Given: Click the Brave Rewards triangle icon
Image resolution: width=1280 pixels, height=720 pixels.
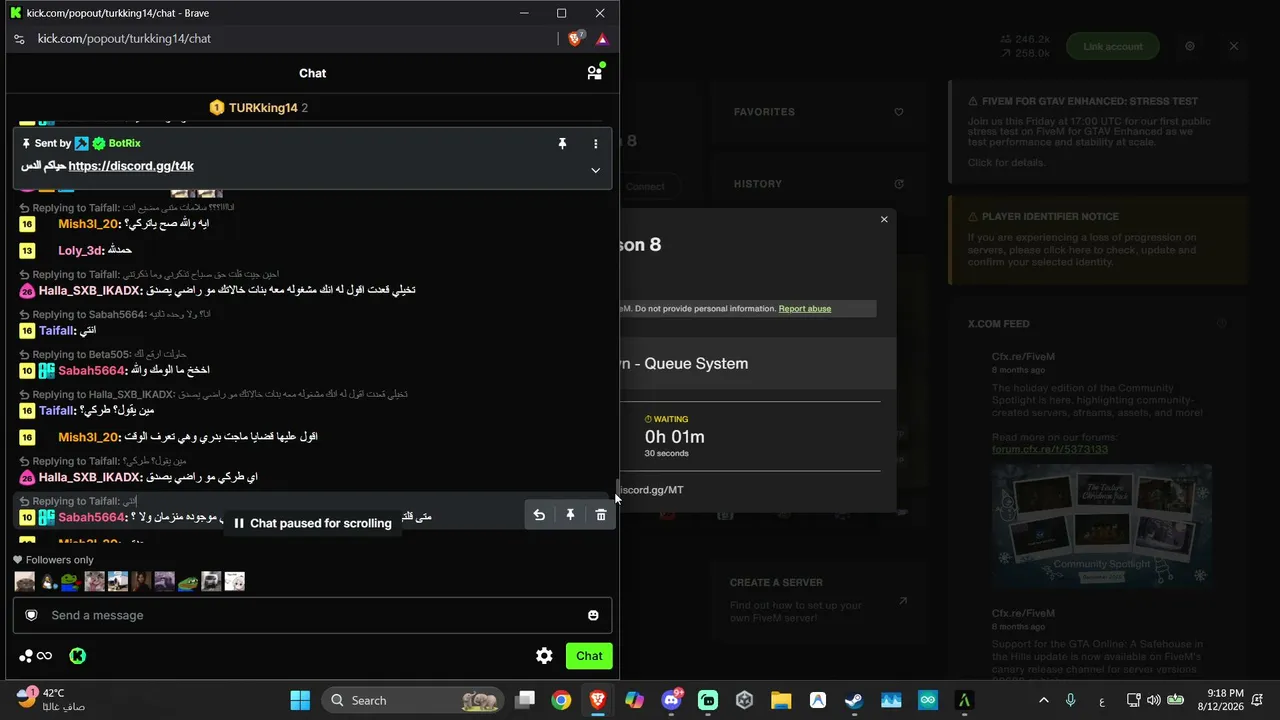Looking at the screenshot, I should pyautogui.click(x=602, y=39).
